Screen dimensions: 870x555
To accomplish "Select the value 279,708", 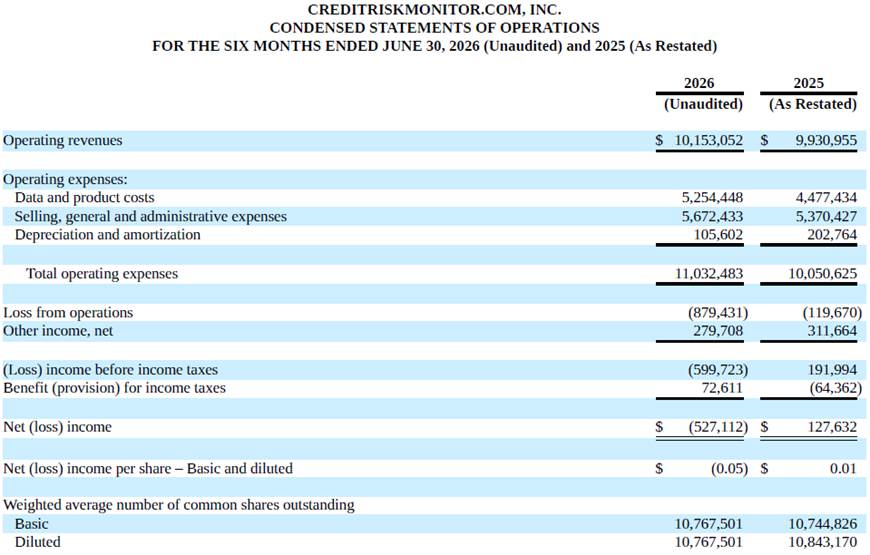I will pos(718,331).
